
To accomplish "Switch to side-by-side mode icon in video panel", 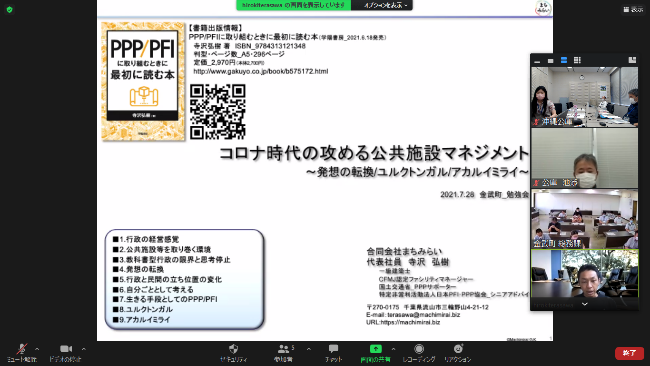I will [632, 61].
